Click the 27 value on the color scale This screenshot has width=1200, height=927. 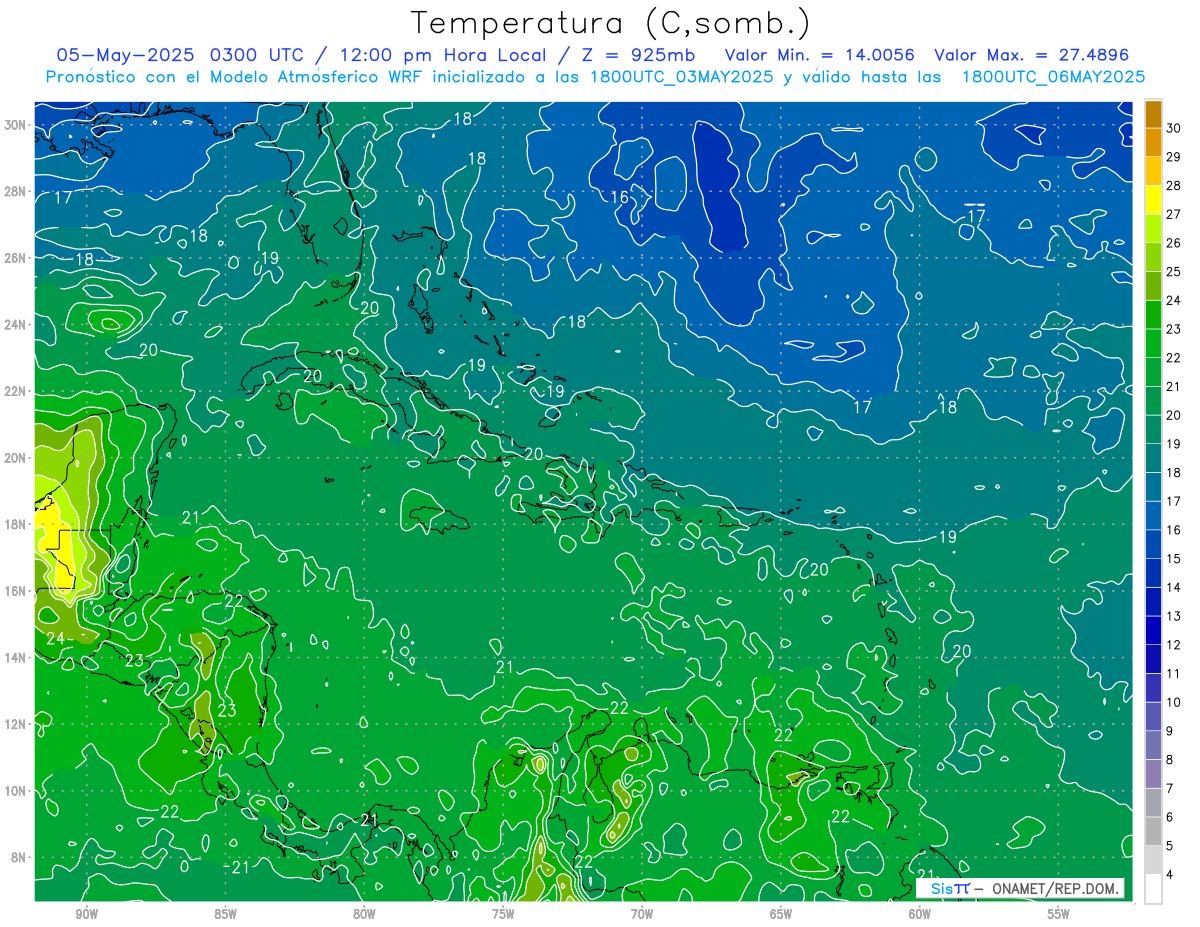pyautogui.click(x=1173, y=214)
